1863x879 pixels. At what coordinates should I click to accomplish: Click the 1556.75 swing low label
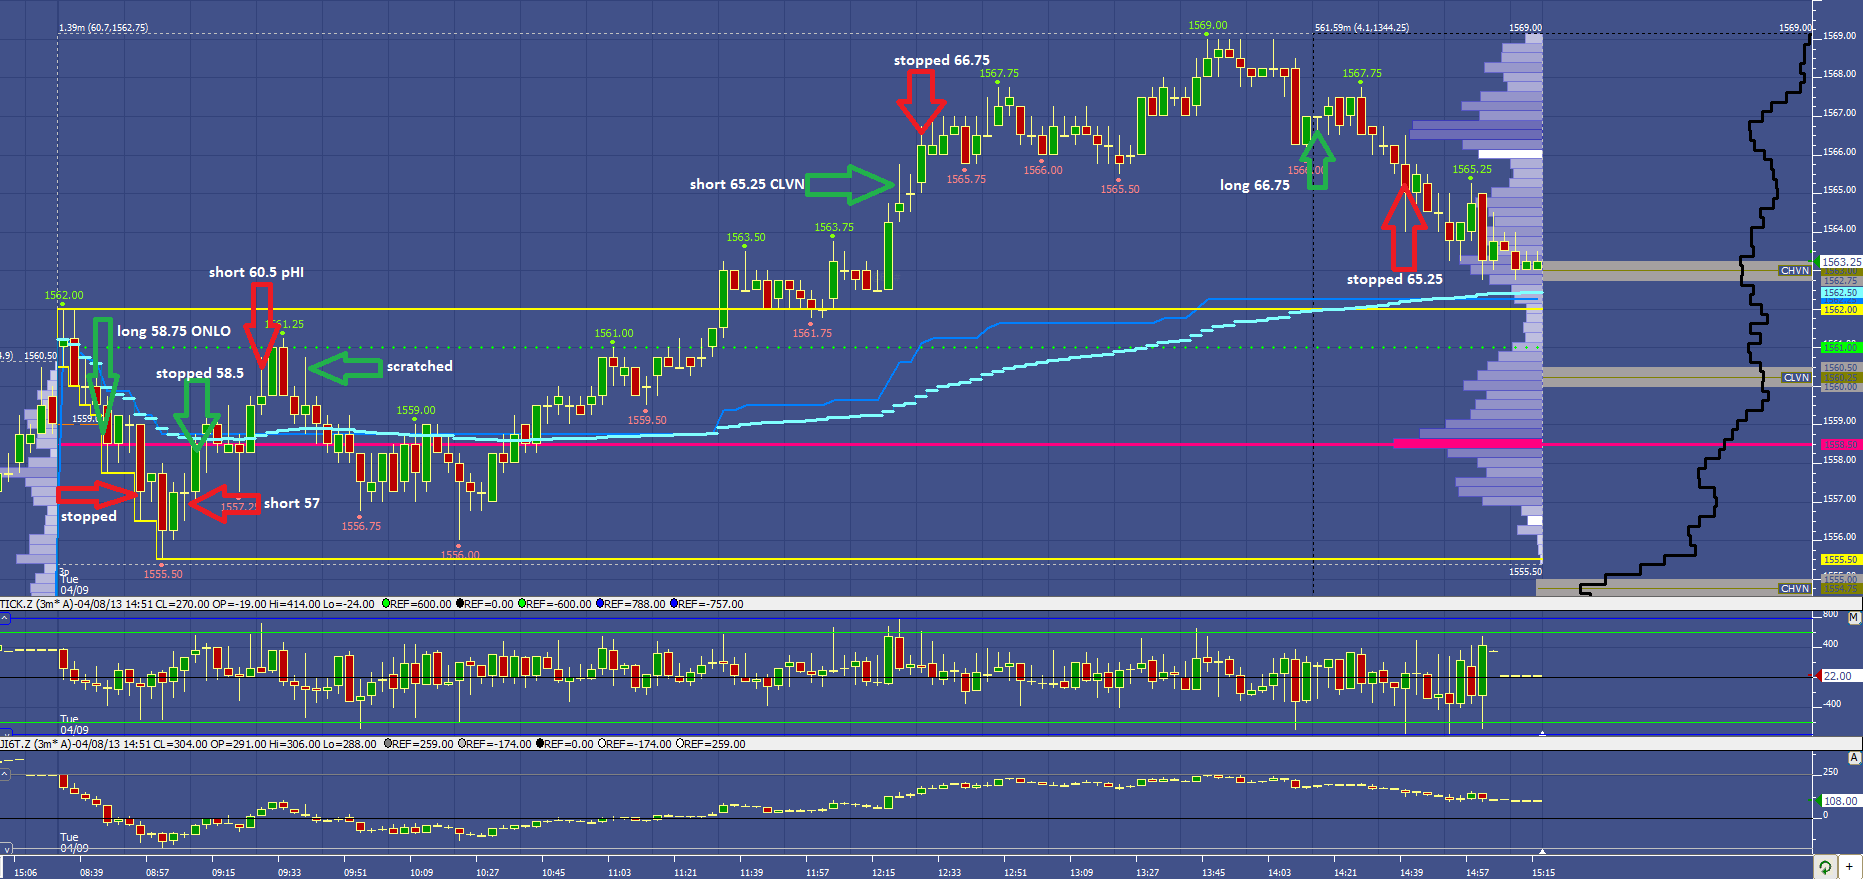(x=361, y=526)
